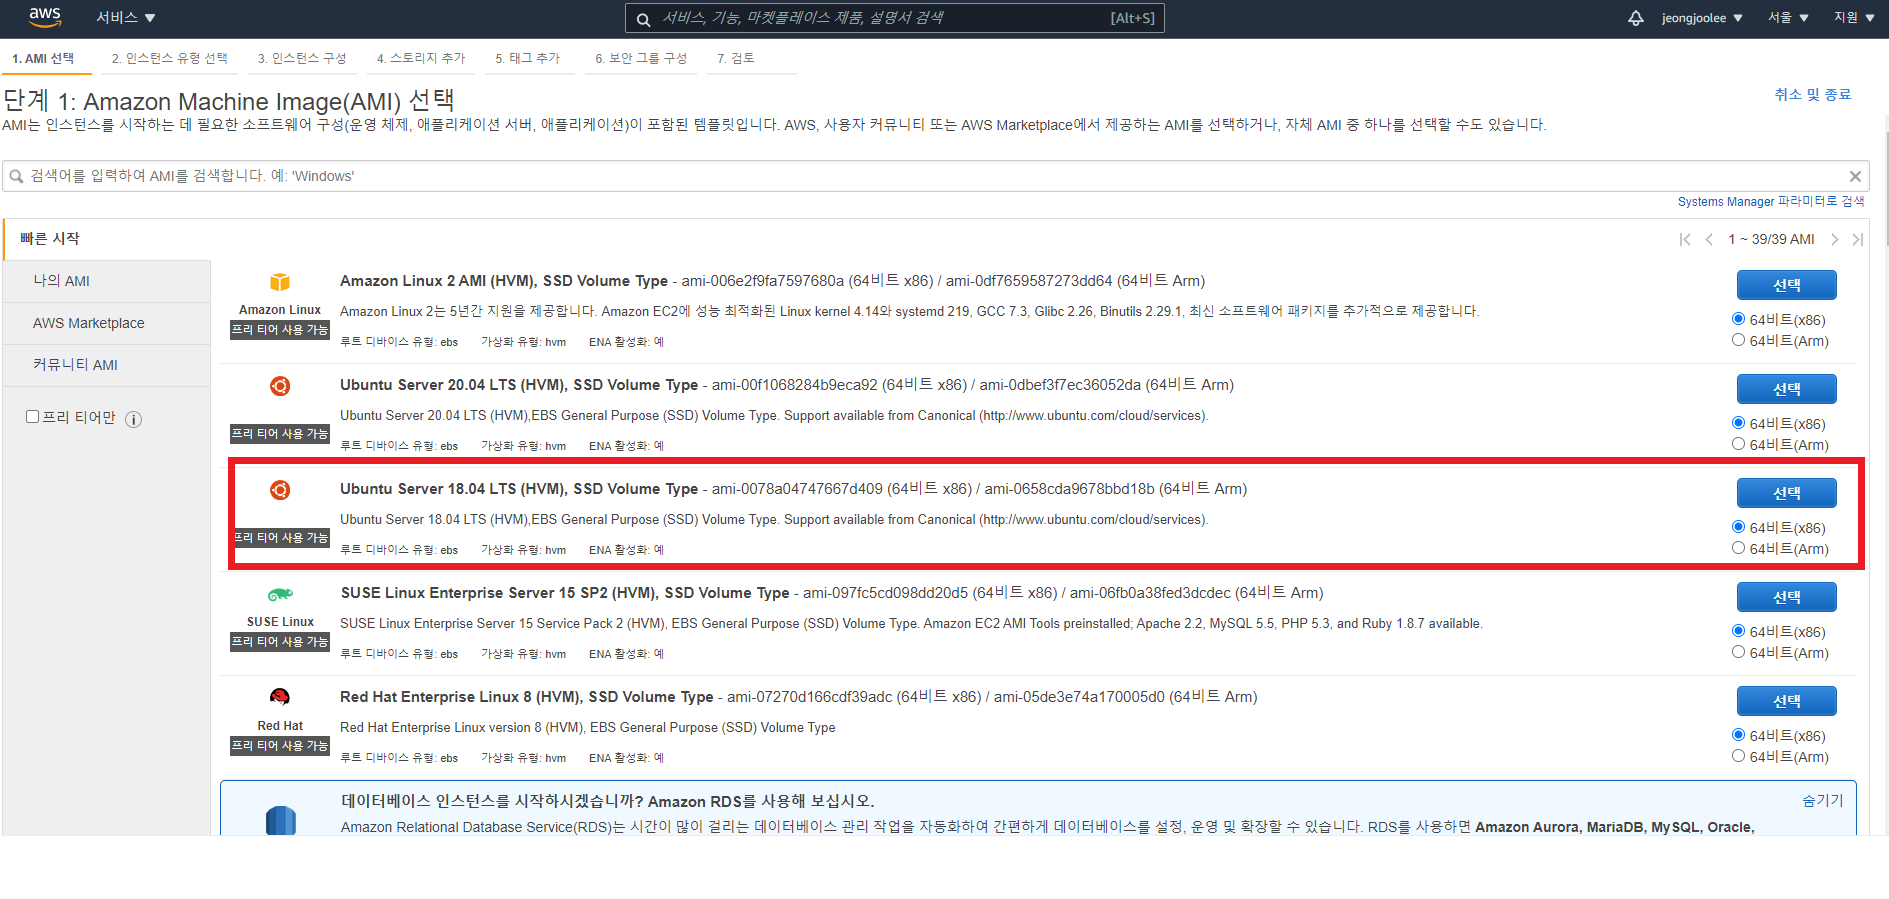Hide the RDS banner with 숨기기

1822,800
